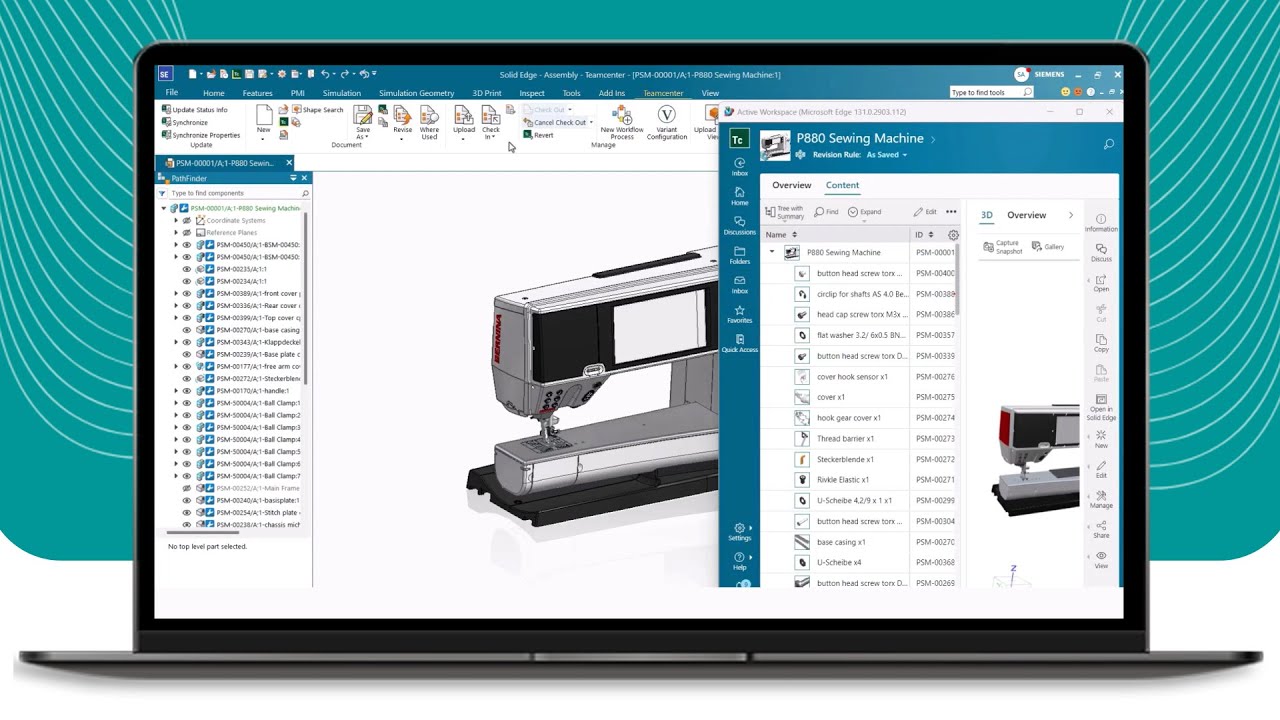Image resolution: width=1280 pixels, height=720 pixels.
Task: Switch to the Overview tab beside Content
Action: coord(791,185)
